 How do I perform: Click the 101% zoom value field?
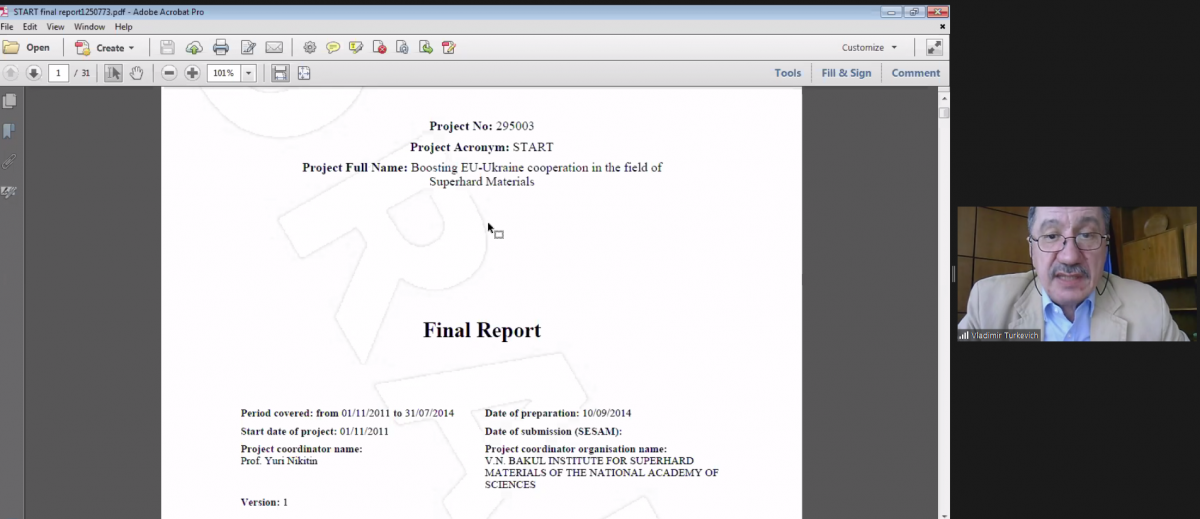[223, 73]
